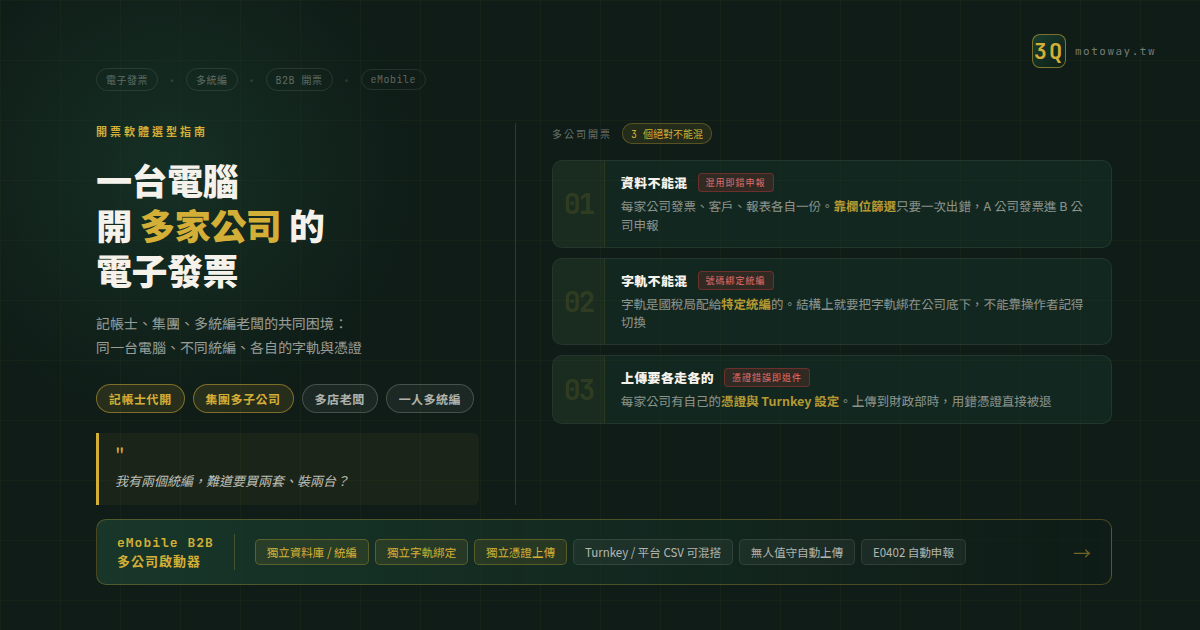Viewport: 1200px width, 630px height.
Task: Click the 3 個絕對不能混 badge
Action: click(x=667, y=134)
